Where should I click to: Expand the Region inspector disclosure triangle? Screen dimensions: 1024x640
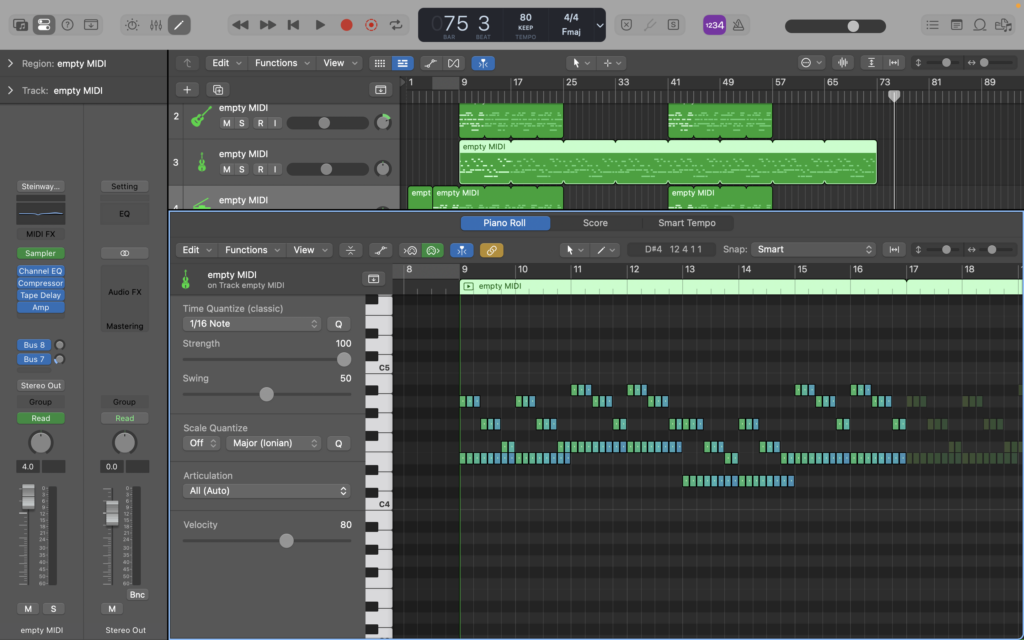pos(10,64)
